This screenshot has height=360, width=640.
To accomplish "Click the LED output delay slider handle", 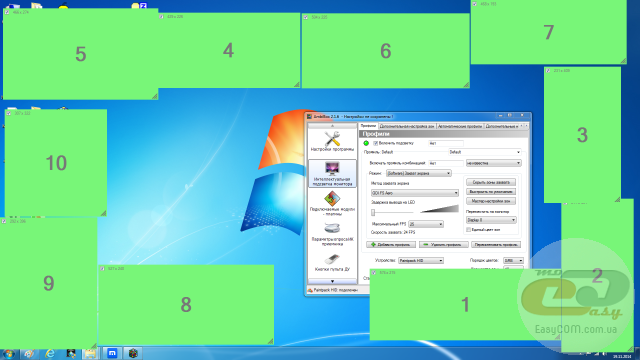I will (373, 213).
